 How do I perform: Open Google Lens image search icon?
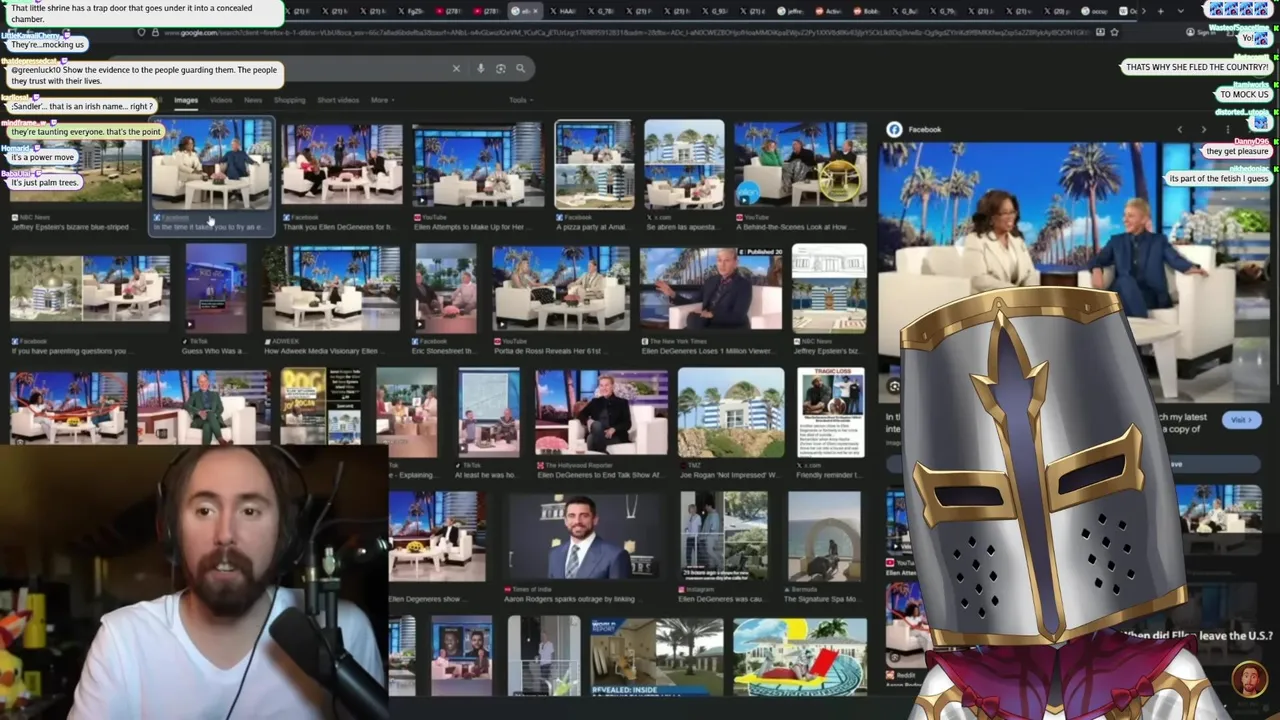coord(501,69)
